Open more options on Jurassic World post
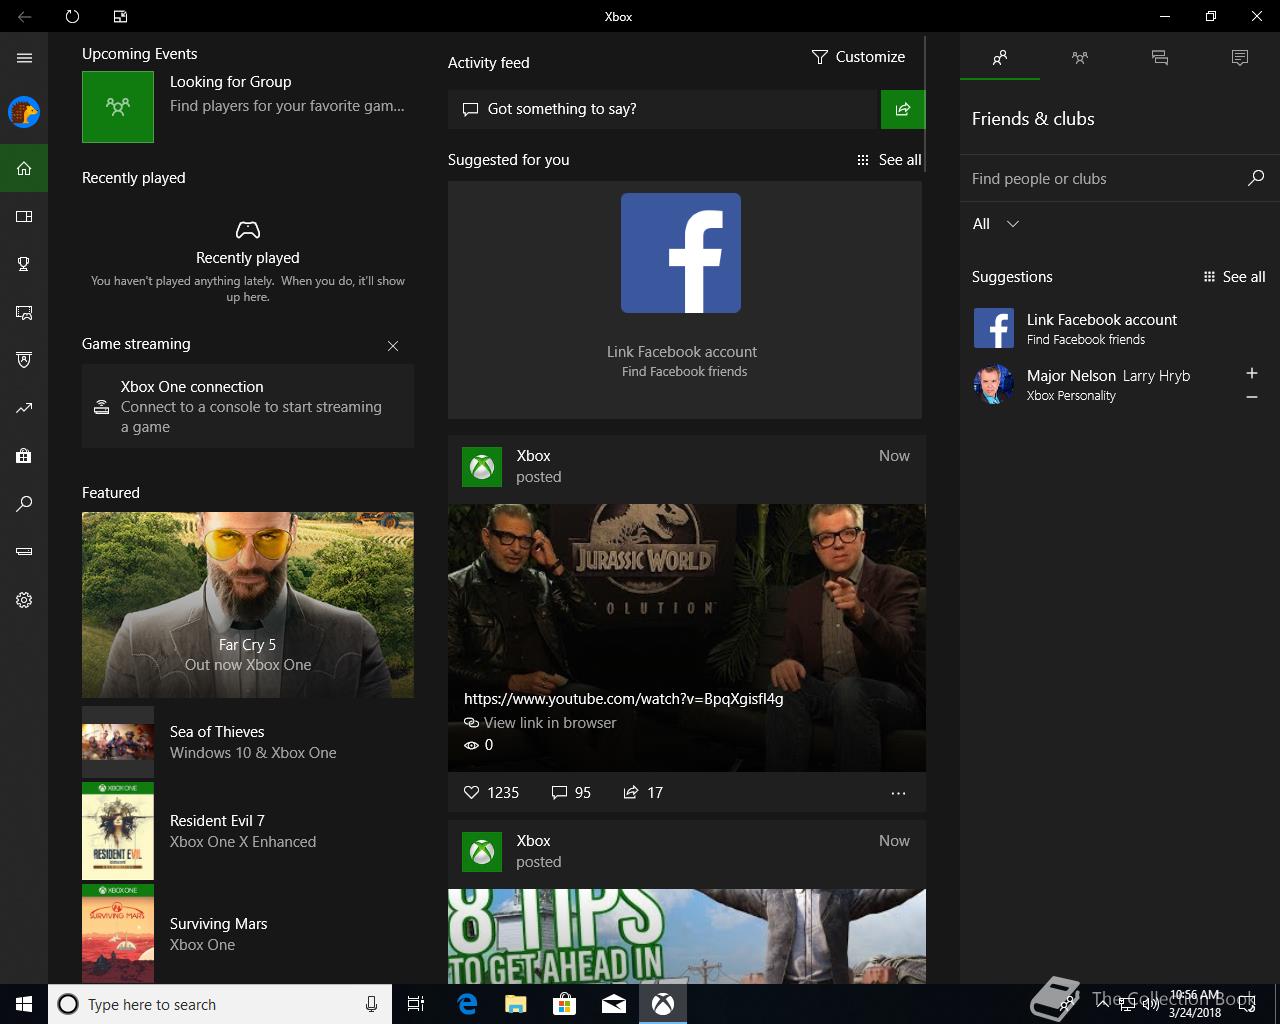1280x1024 pixels. pyautogui.click(x=898, y=793)
